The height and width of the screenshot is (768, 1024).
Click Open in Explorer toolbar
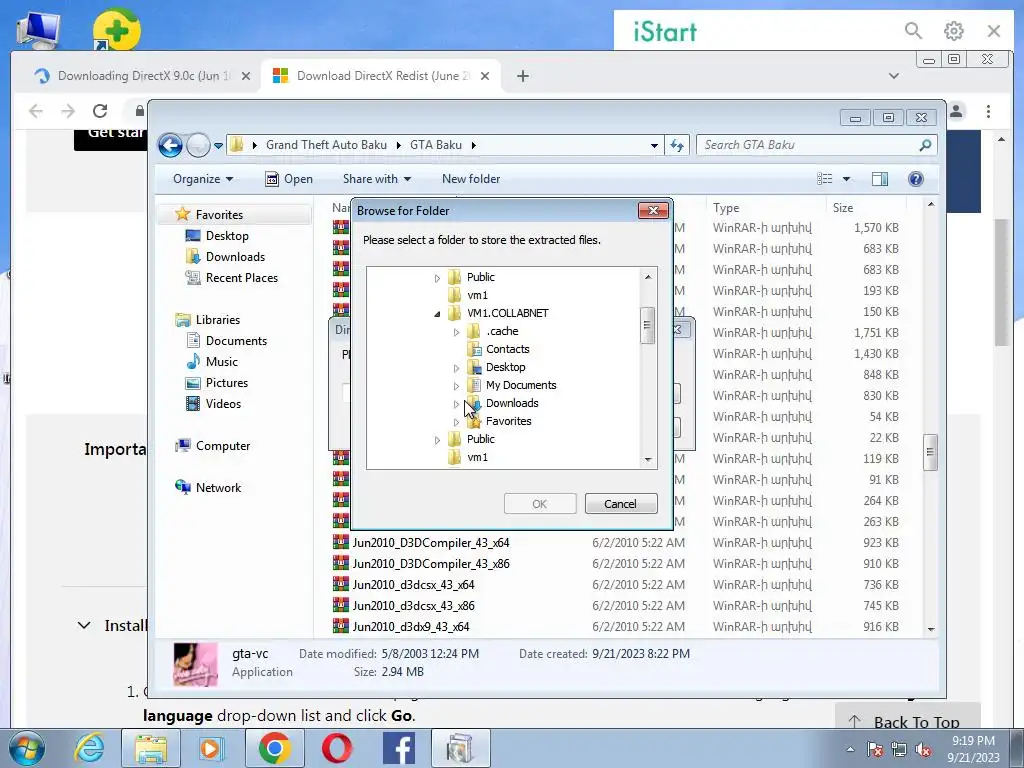289,179
